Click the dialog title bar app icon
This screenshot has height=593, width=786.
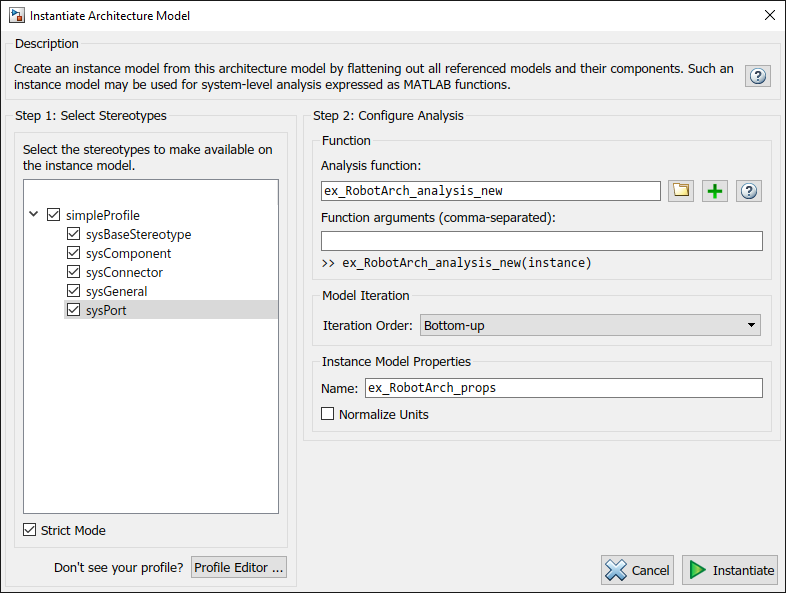click(x=16, y=16)
